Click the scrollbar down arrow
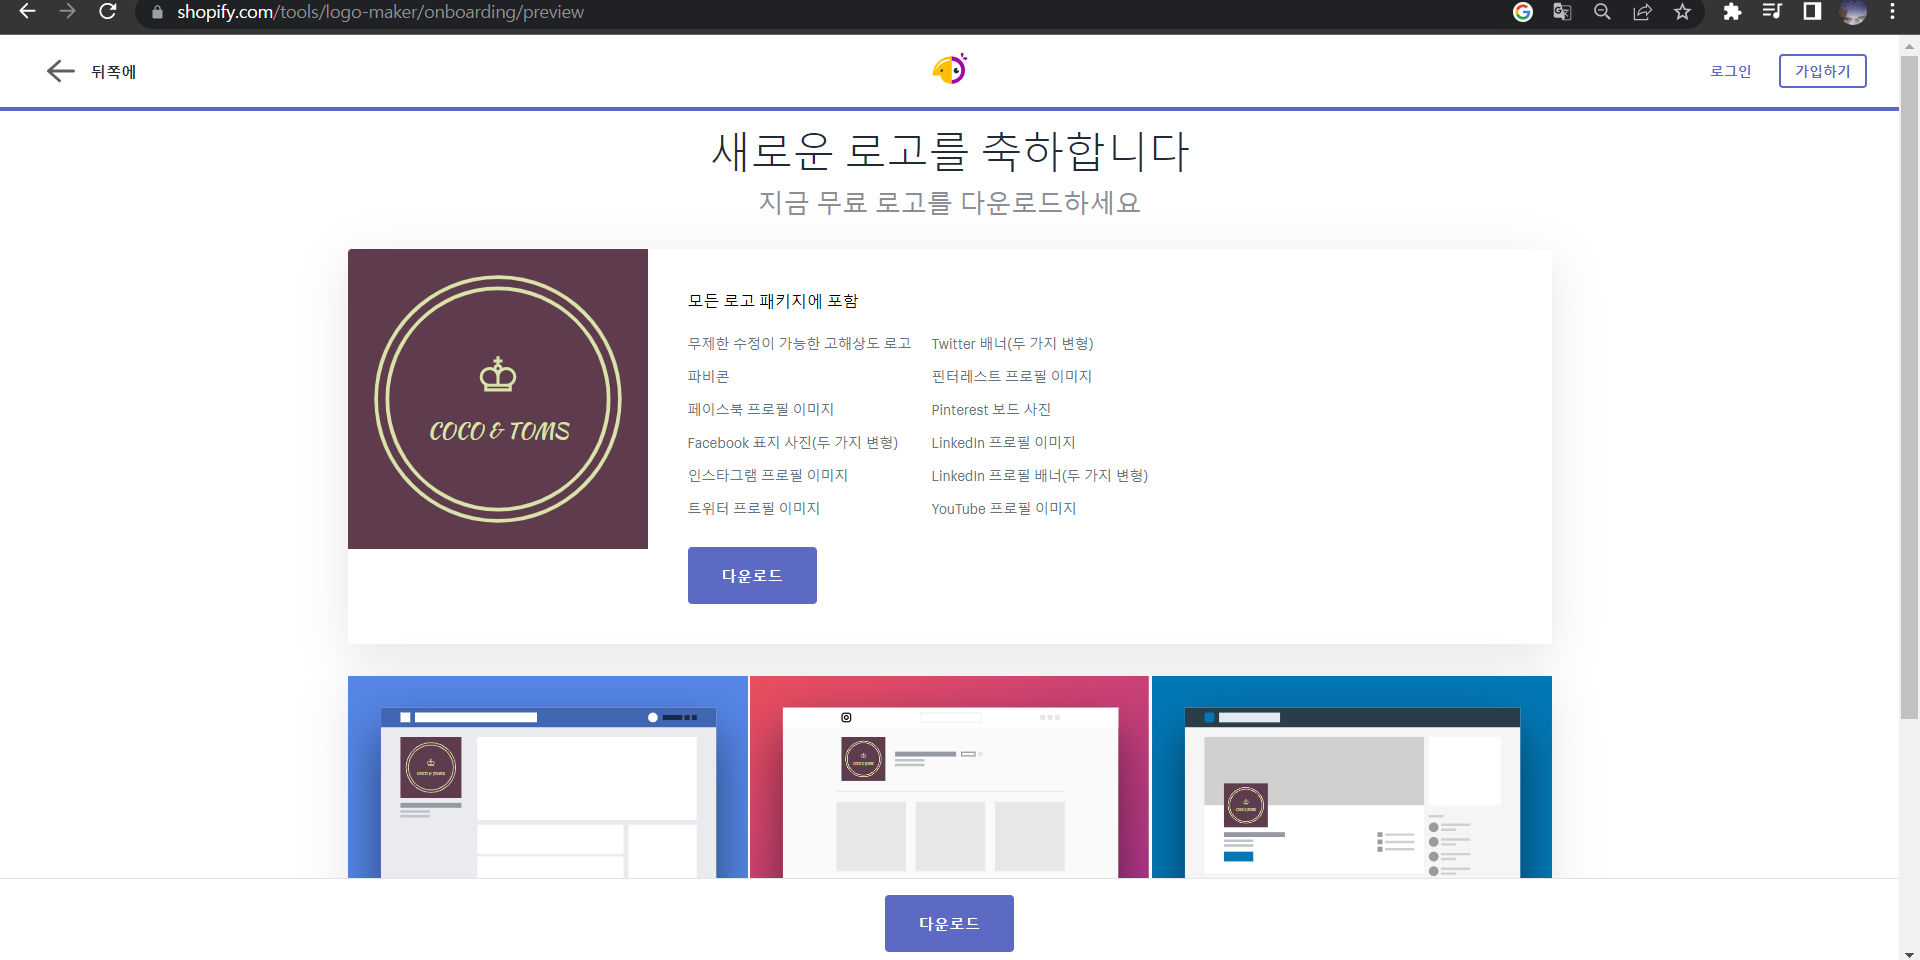 (1908, 951)
